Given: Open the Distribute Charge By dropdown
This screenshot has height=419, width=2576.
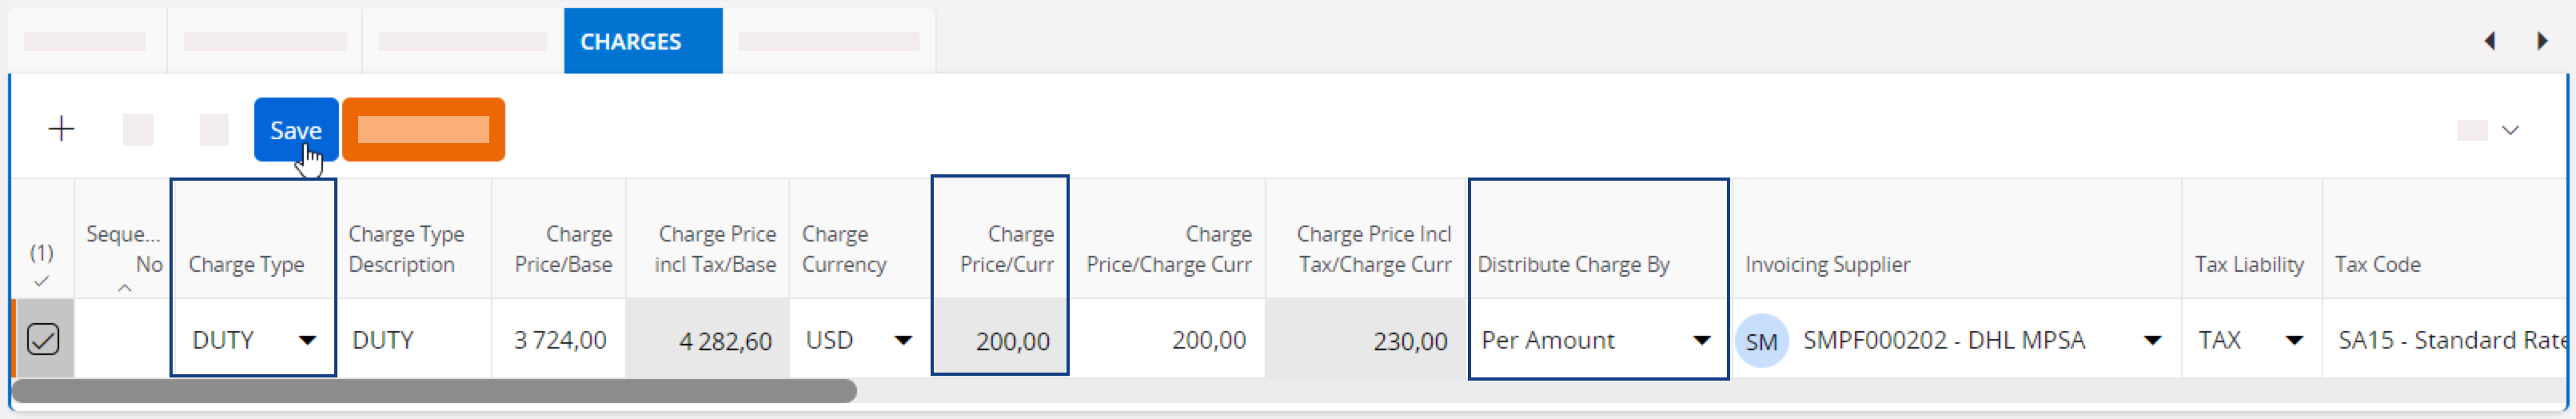Looking at the screenshot, I should point(1701,340).
